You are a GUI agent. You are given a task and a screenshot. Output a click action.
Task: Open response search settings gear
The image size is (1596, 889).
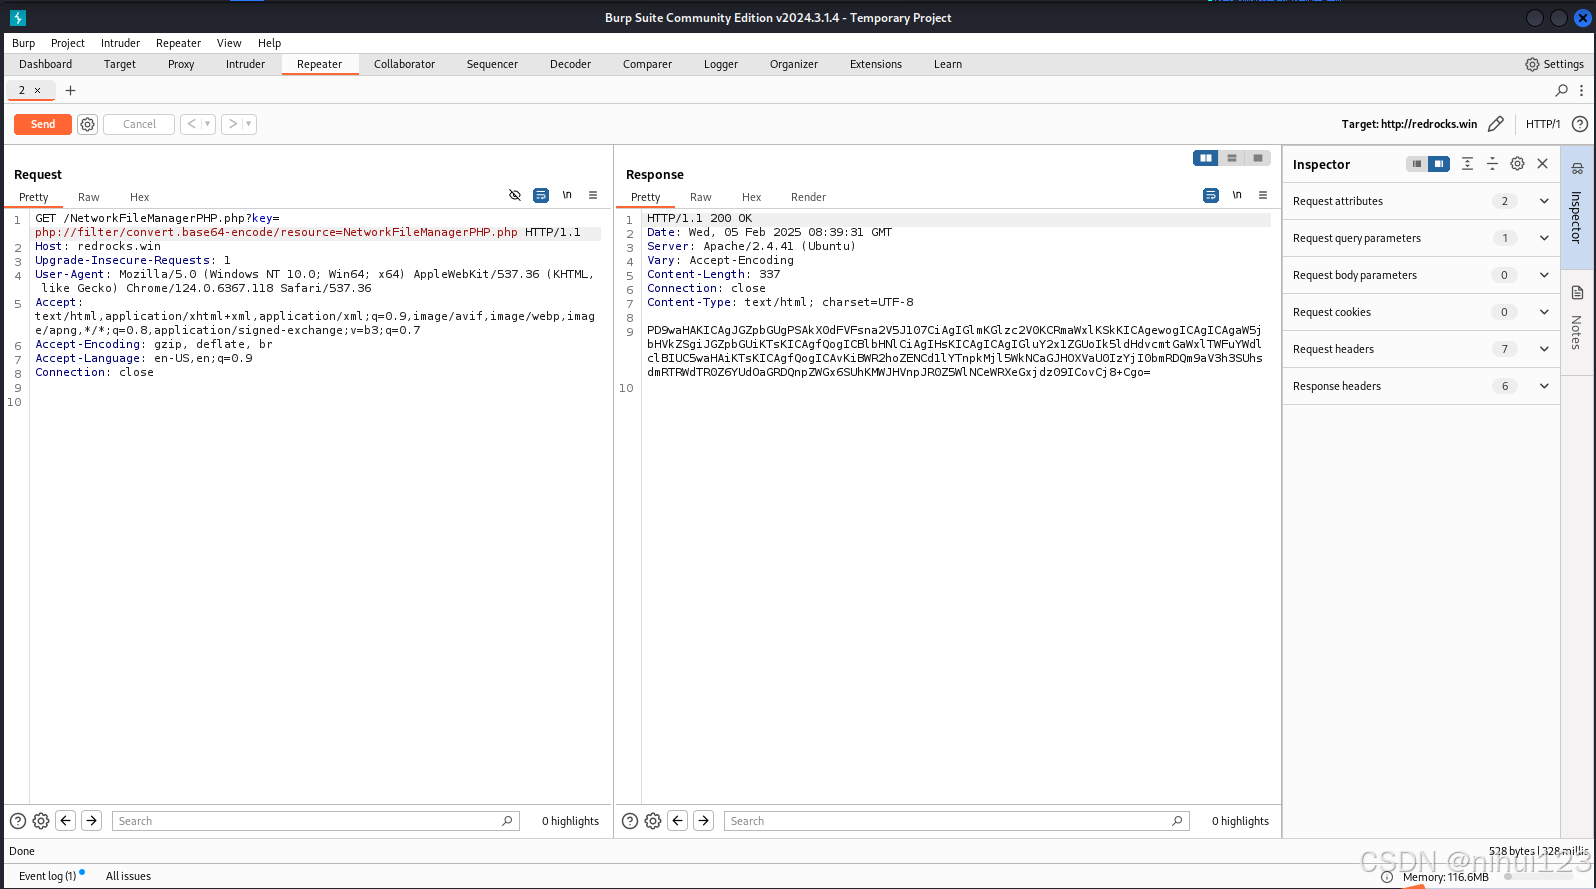point(653,821)
